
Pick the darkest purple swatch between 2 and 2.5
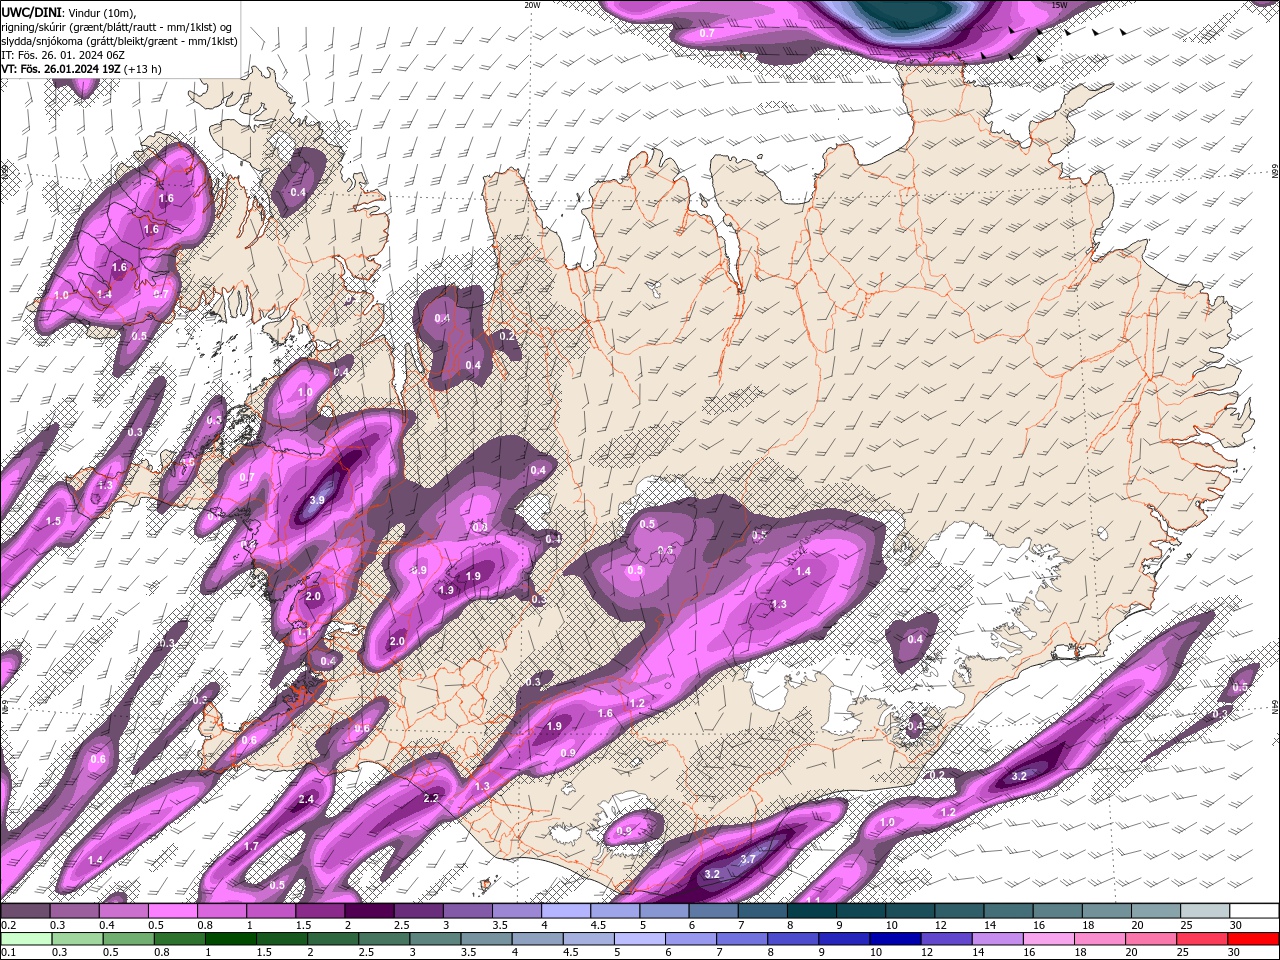point(369,911)
